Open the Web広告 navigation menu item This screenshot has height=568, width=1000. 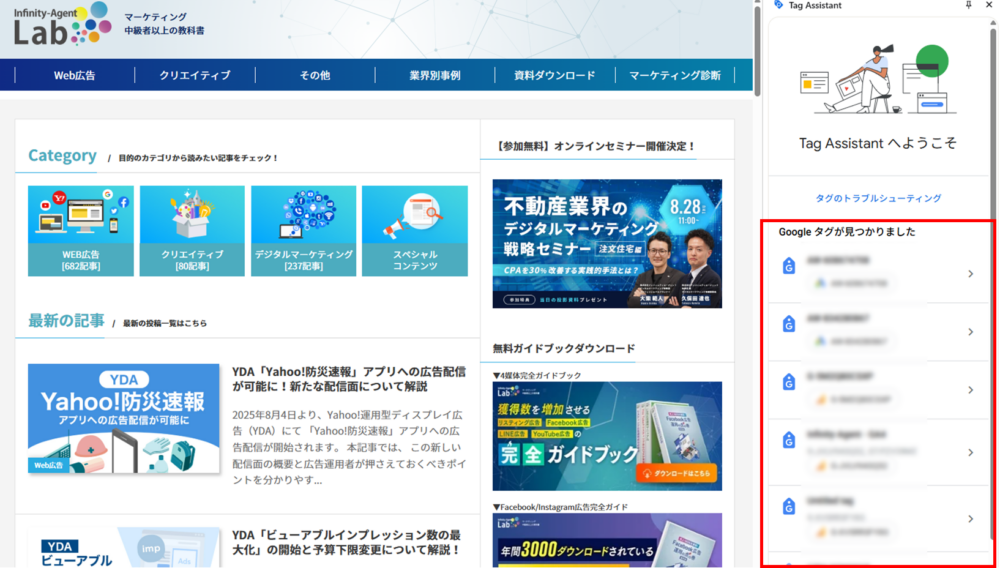[x=75, y=75]
